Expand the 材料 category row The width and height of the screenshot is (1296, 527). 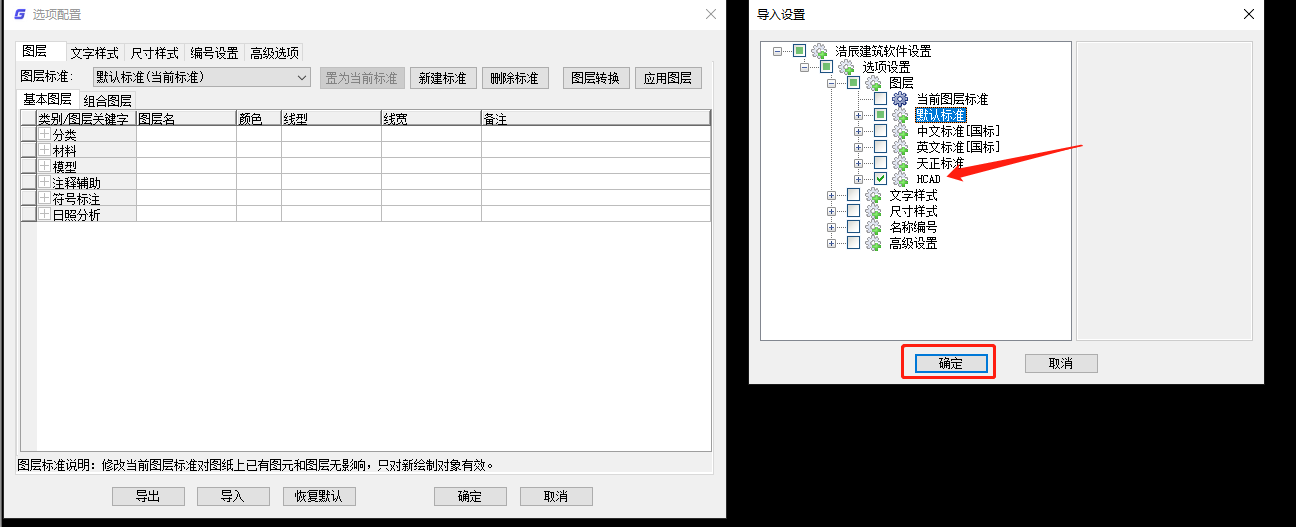tap(44, 150)
